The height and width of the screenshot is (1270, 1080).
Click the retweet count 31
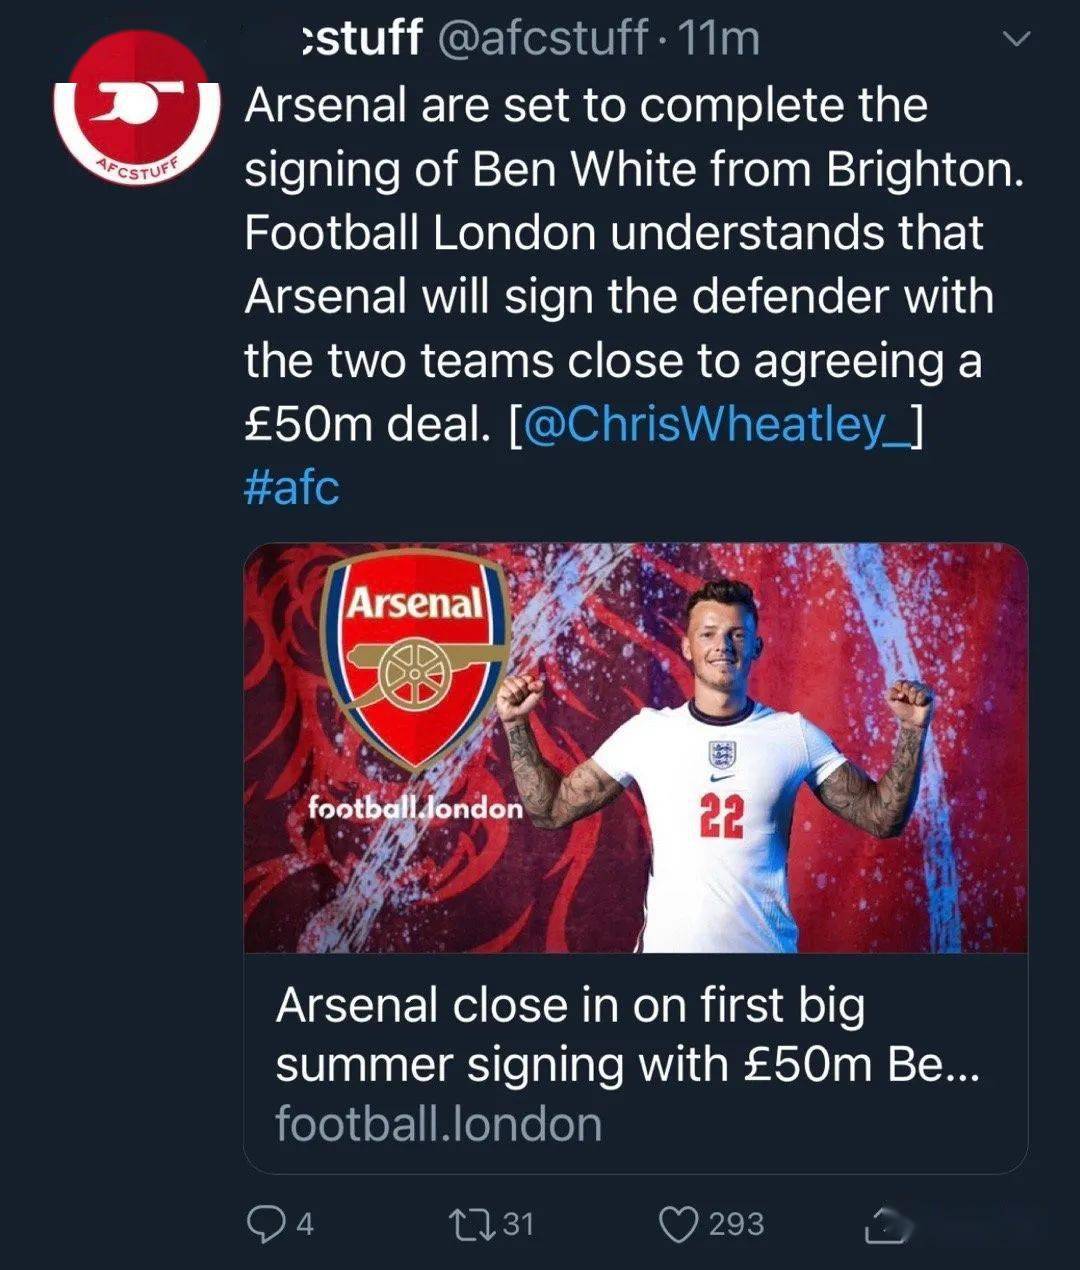pyautogui.click(x=518, y=1223)
